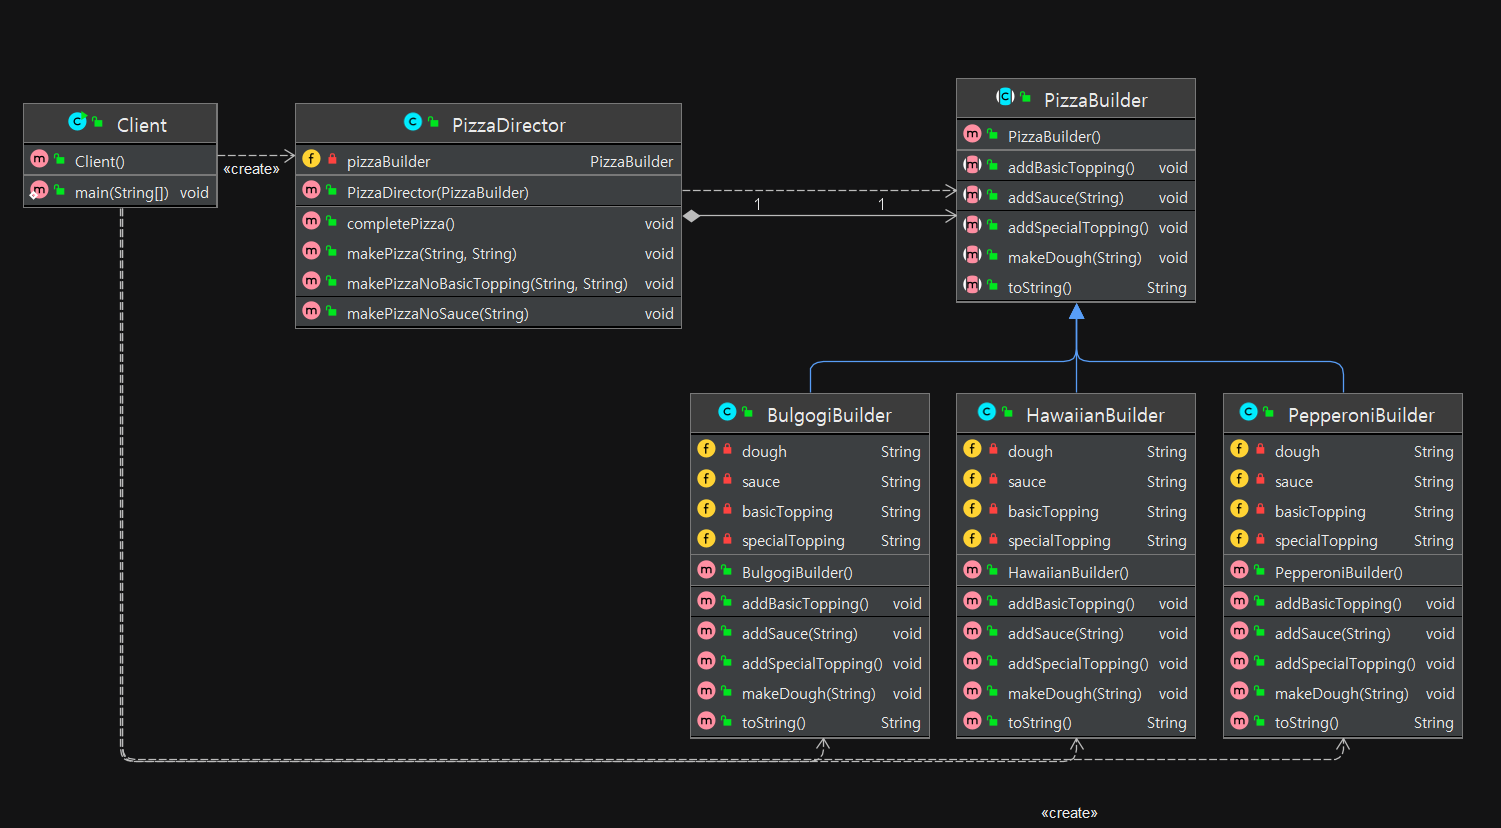This screenshot has width=1501, height=828.
Task: Click the method icon next to main(String[]) in Client
Action: click(39, 190)
